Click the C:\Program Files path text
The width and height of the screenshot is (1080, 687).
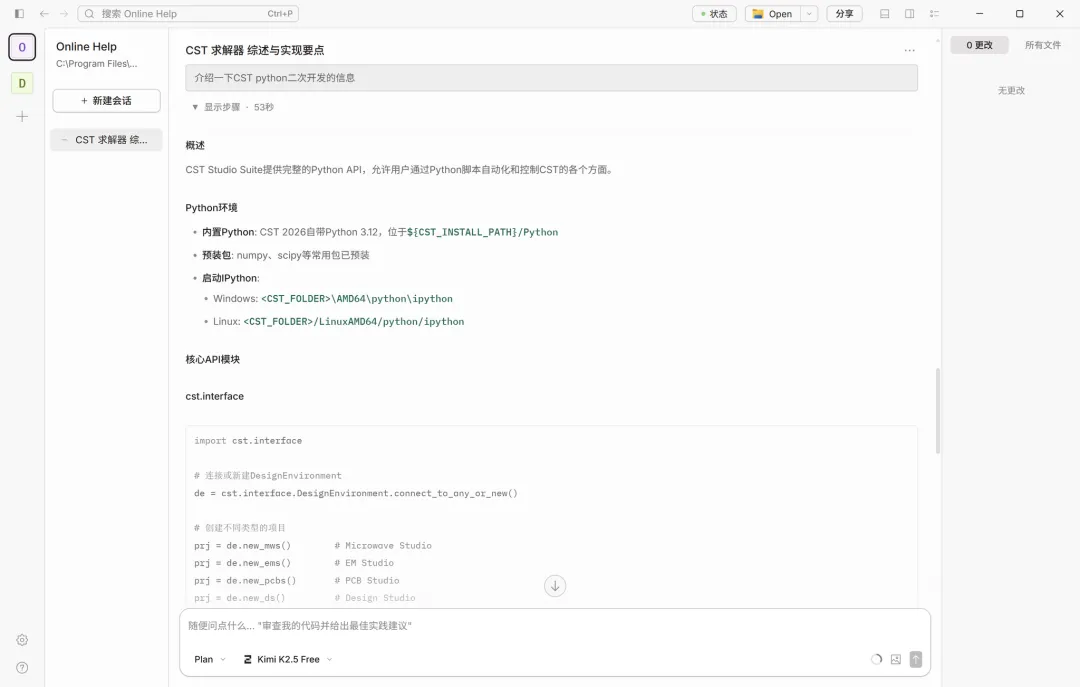[x=96, y=64]
